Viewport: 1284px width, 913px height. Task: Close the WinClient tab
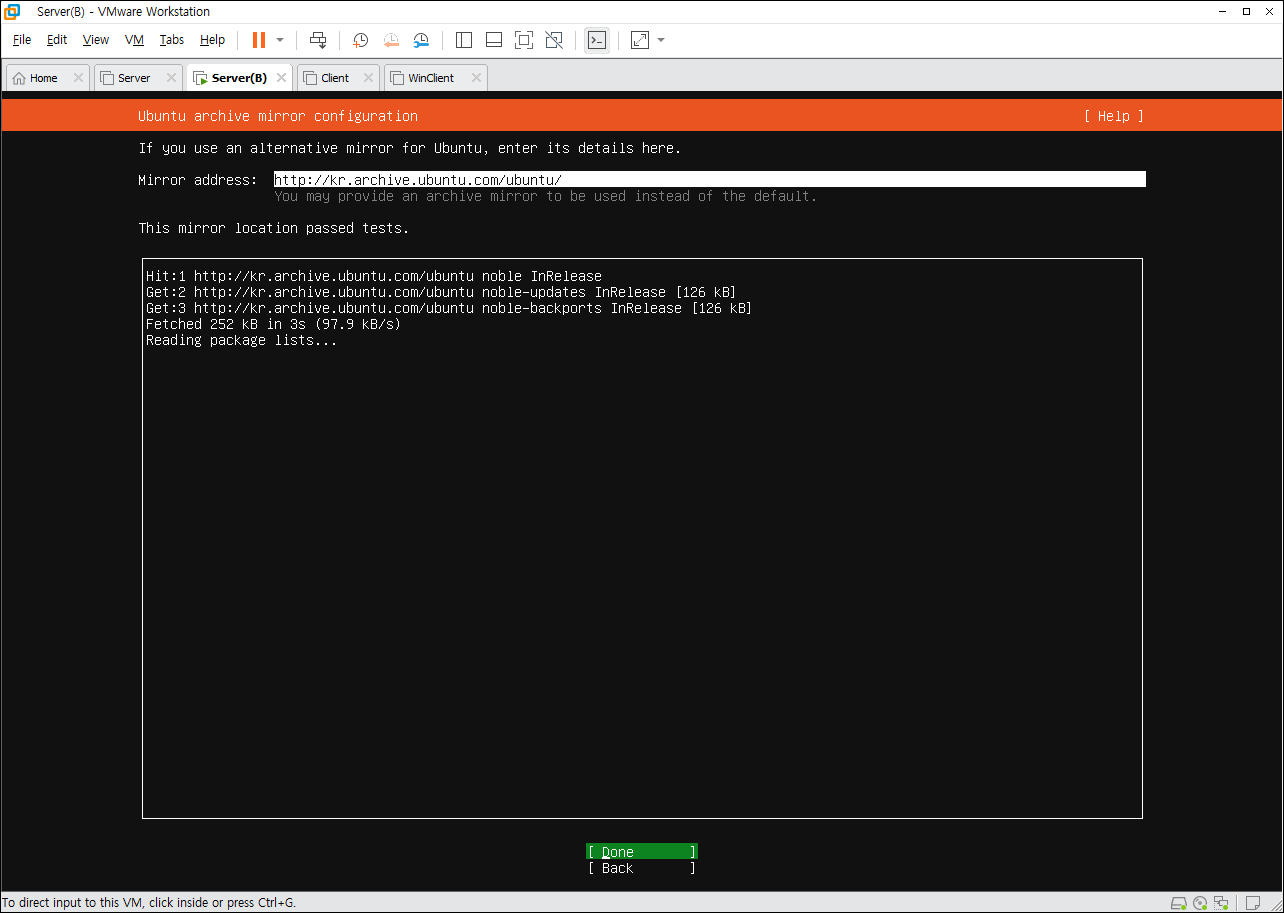[x=476, y=78]
